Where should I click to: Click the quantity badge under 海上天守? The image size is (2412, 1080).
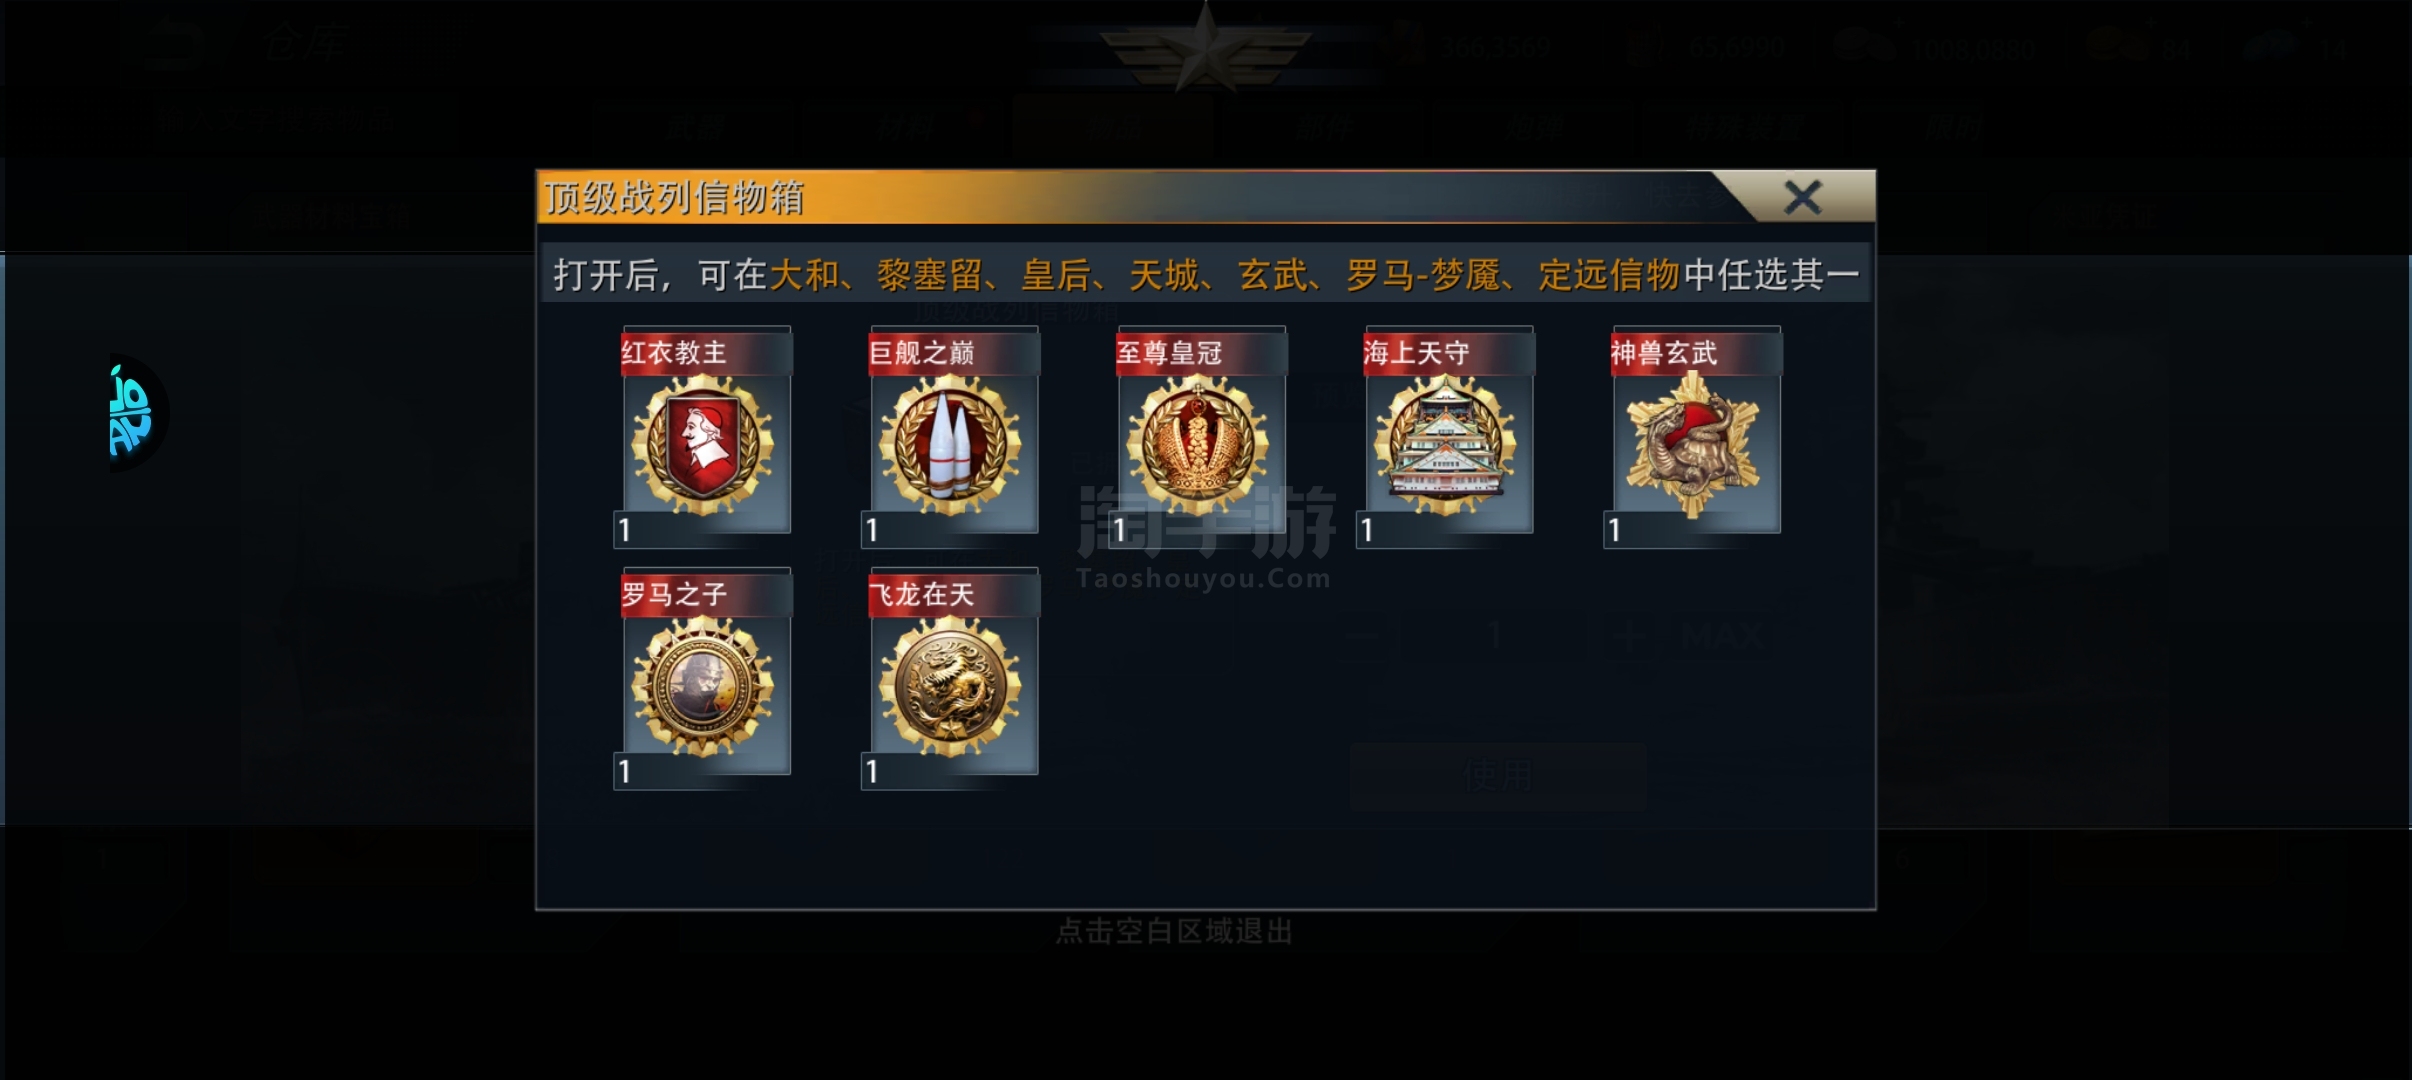1367,530
